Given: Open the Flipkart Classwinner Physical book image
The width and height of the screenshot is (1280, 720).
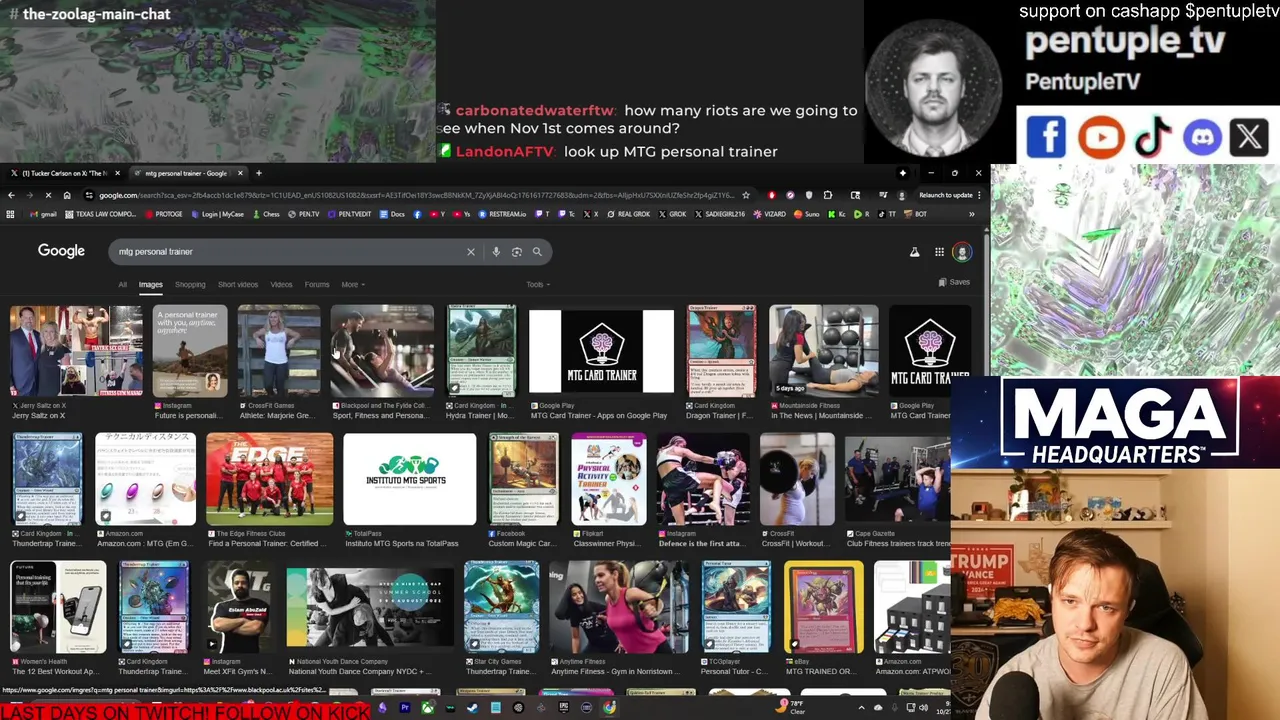Looking at the screenshot, I should (609, 479).
